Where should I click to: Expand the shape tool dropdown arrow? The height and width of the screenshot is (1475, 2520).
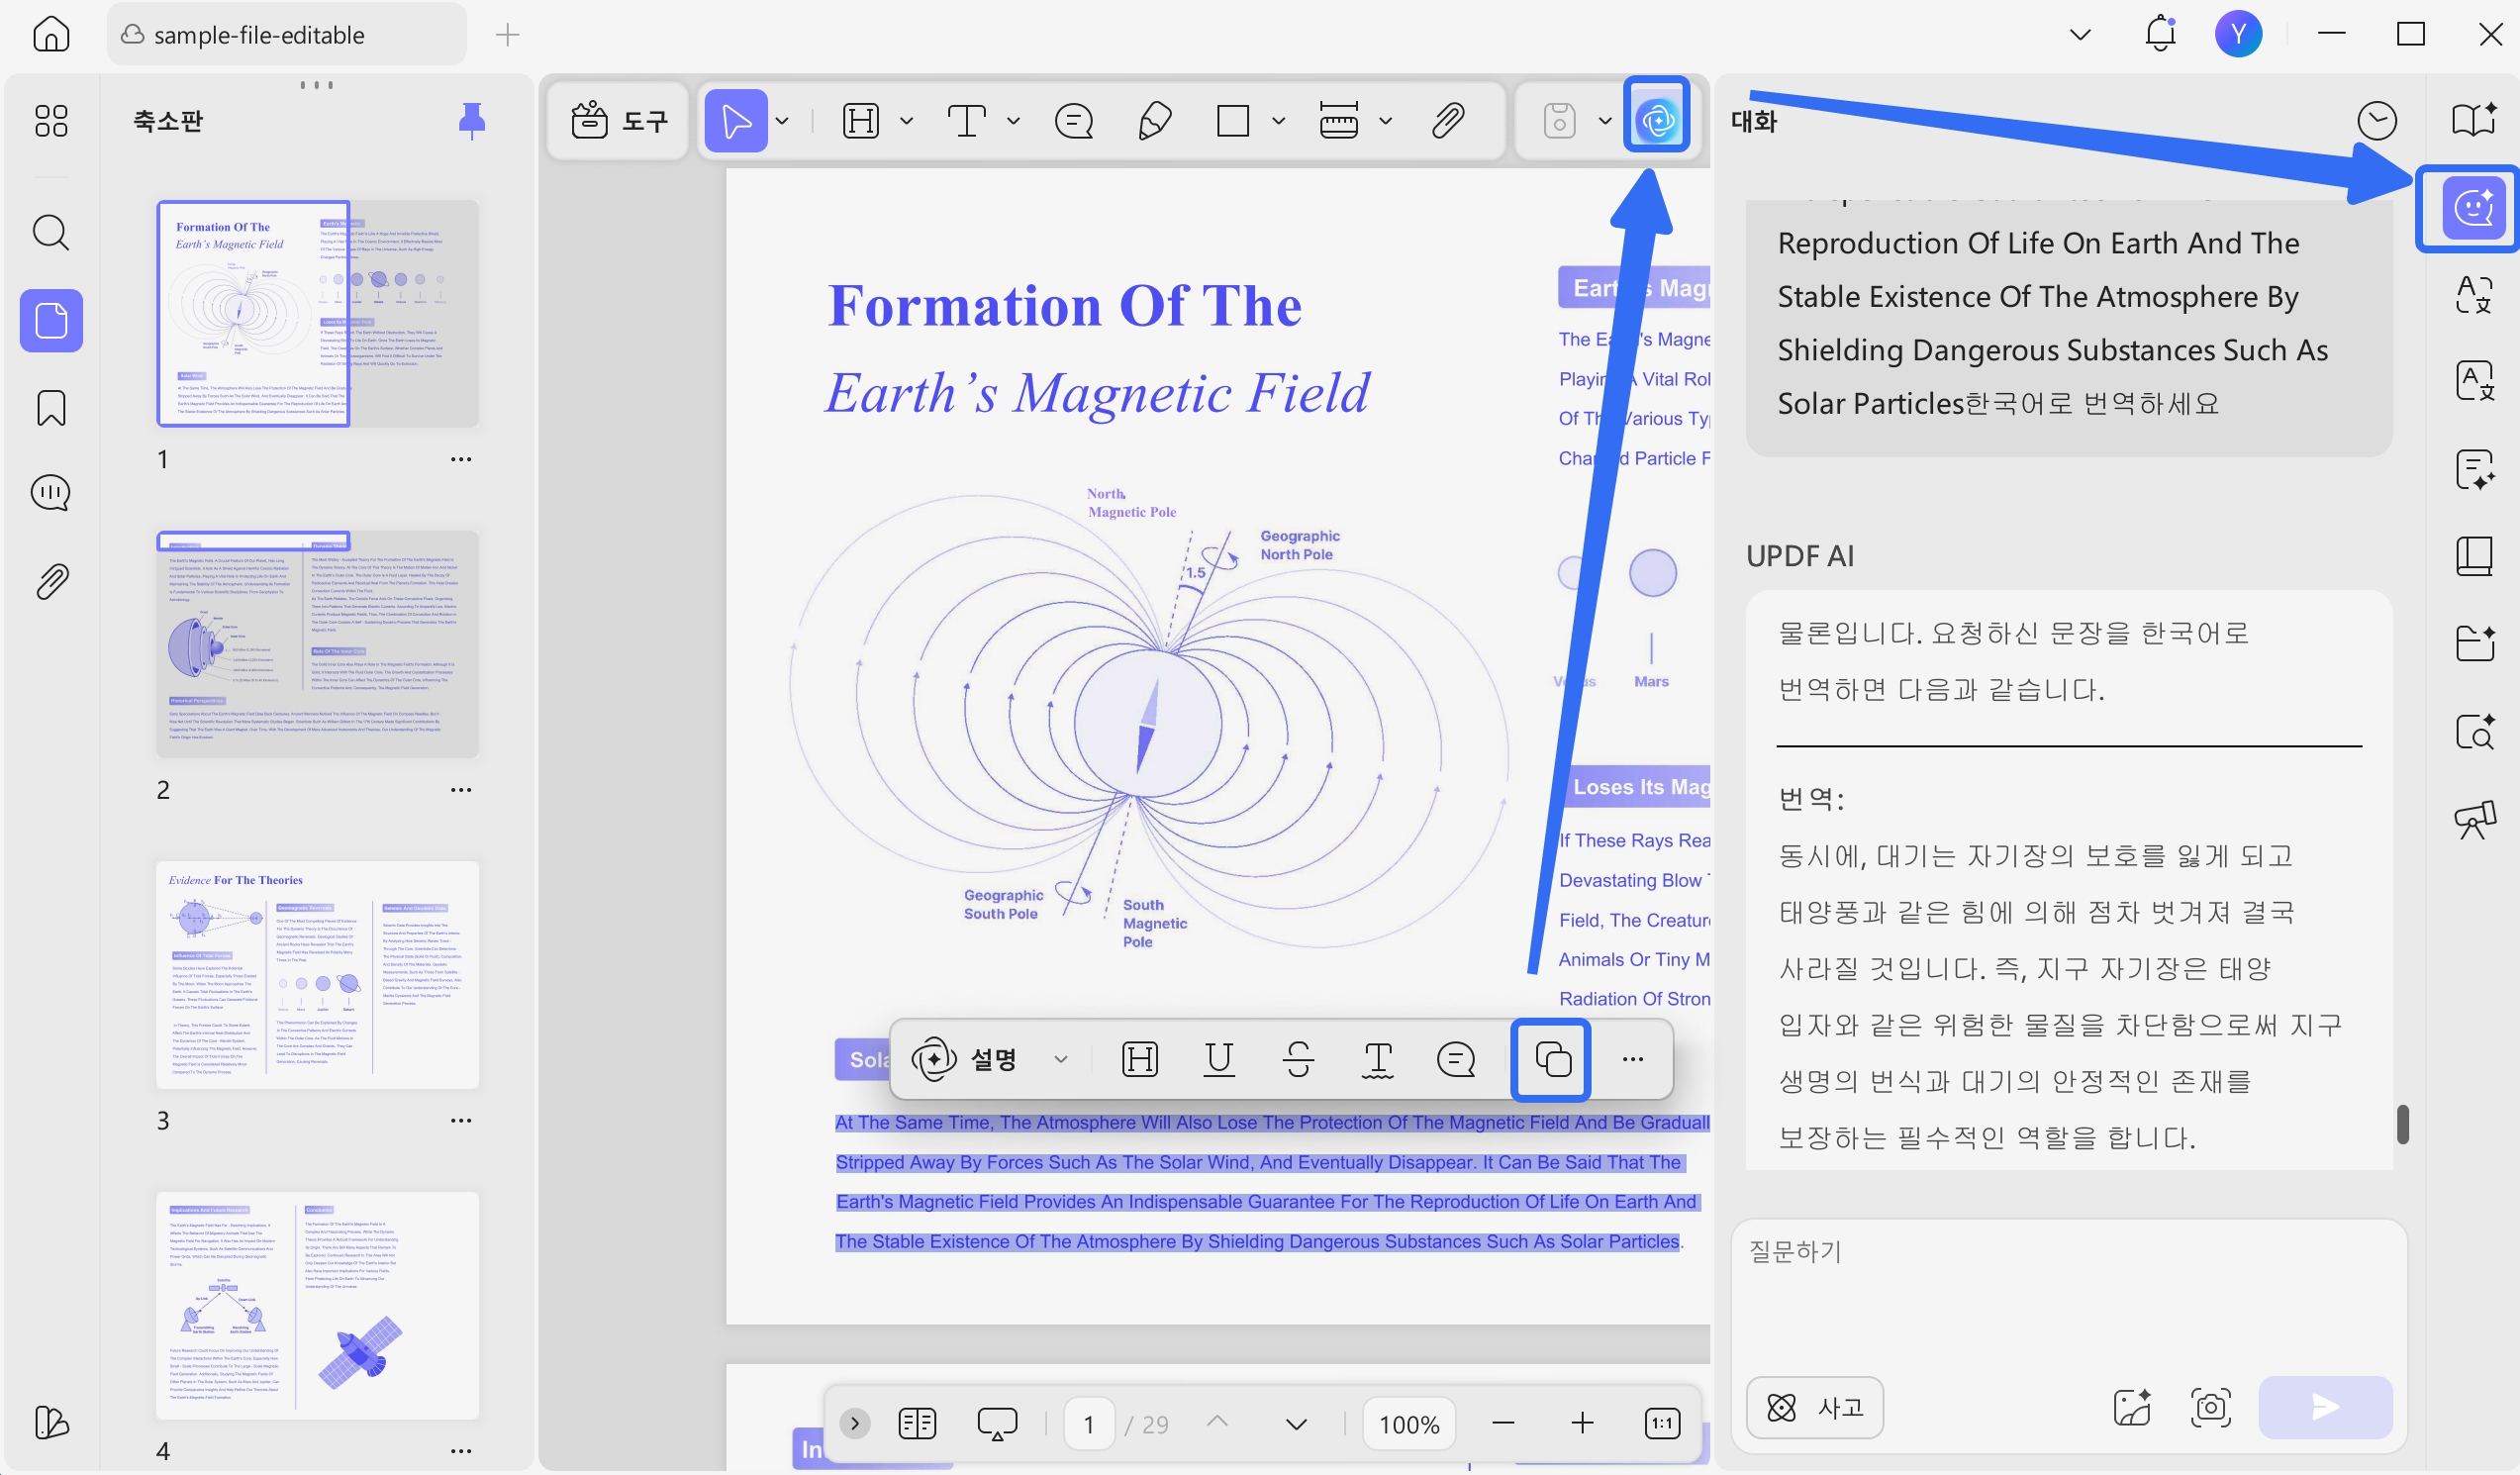point(1278,121)
